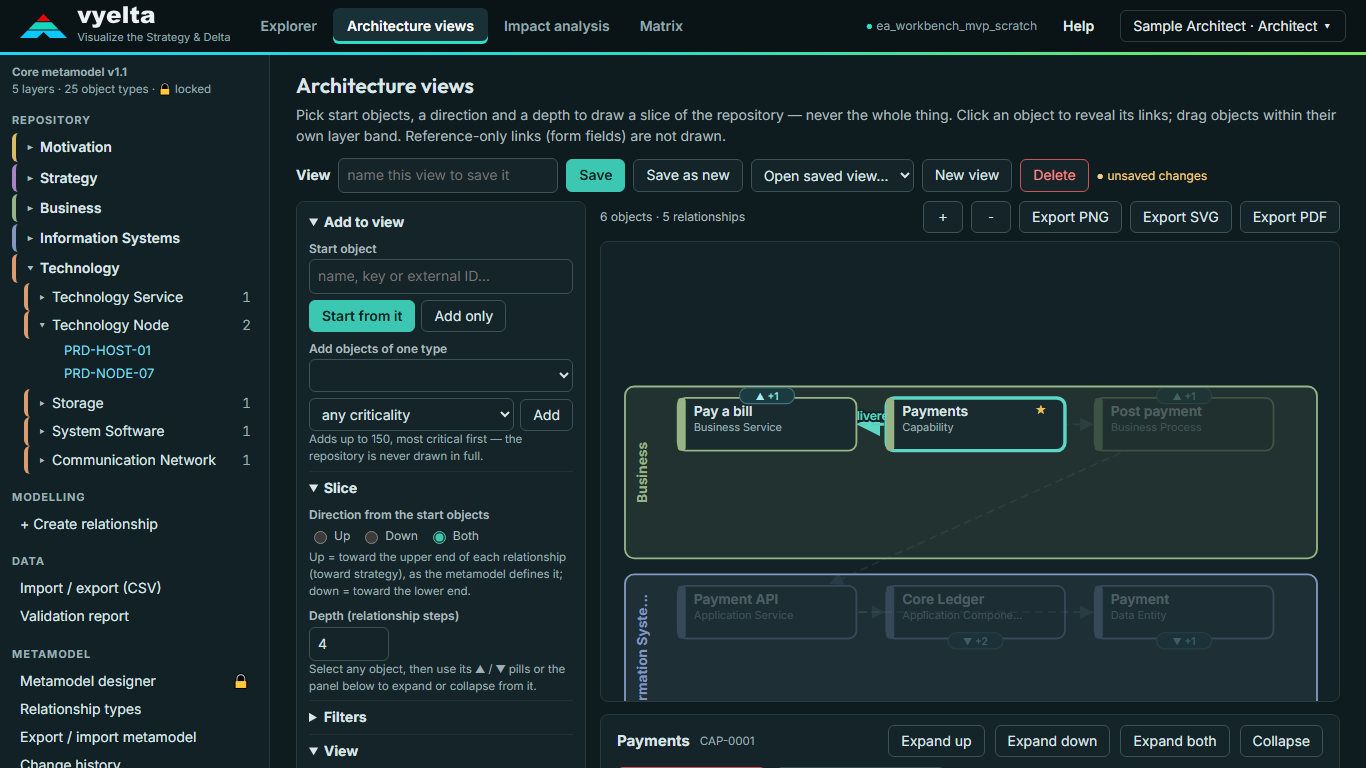Screen dimensions: 1366x768
Task: Select the Pay a bill node
Action: click(767, 424)
